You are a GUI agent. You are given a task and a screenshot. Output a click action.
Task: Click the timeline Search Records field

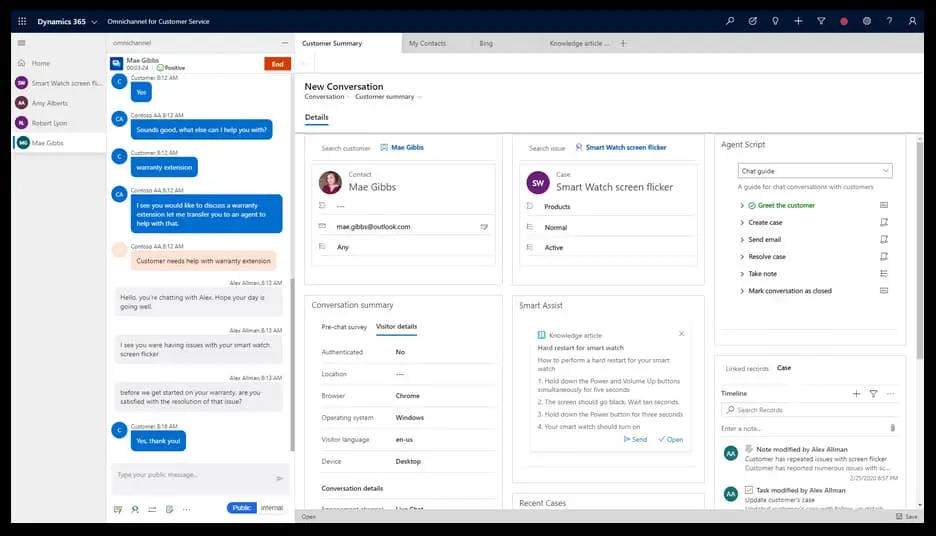point(809,410)
